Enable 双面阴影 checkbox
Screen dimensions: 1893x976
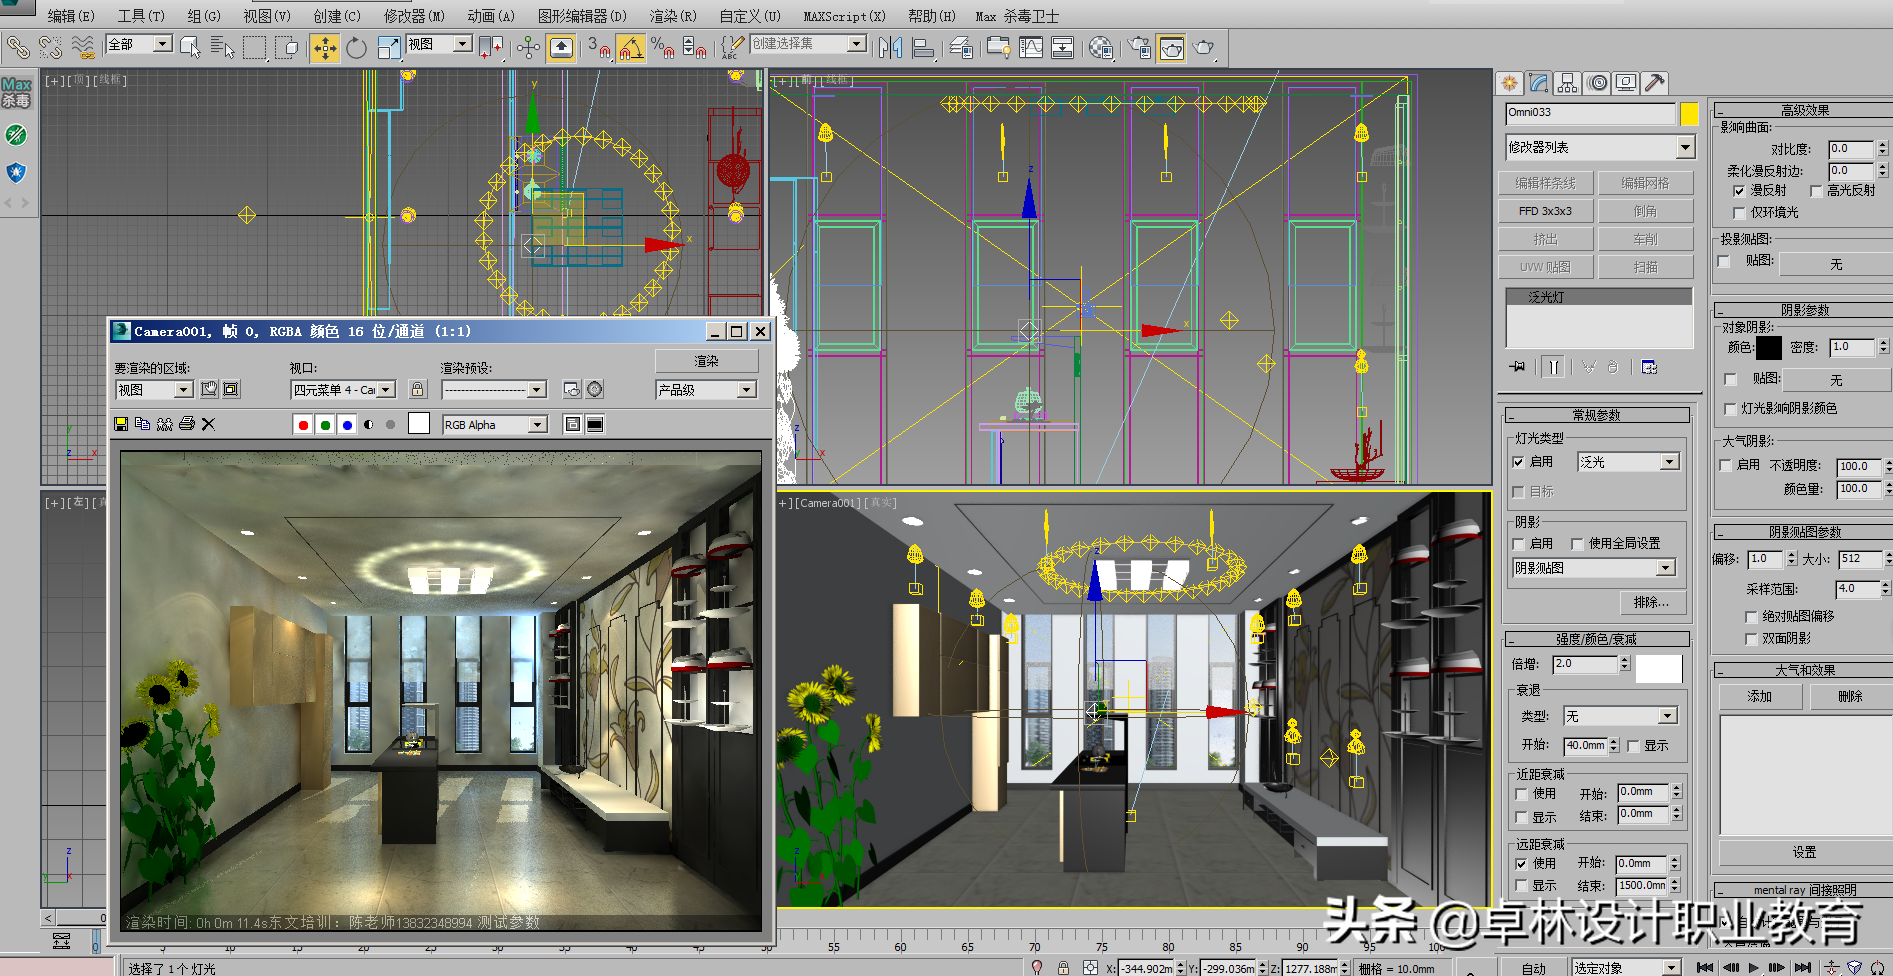click(x=1751, y=639)
